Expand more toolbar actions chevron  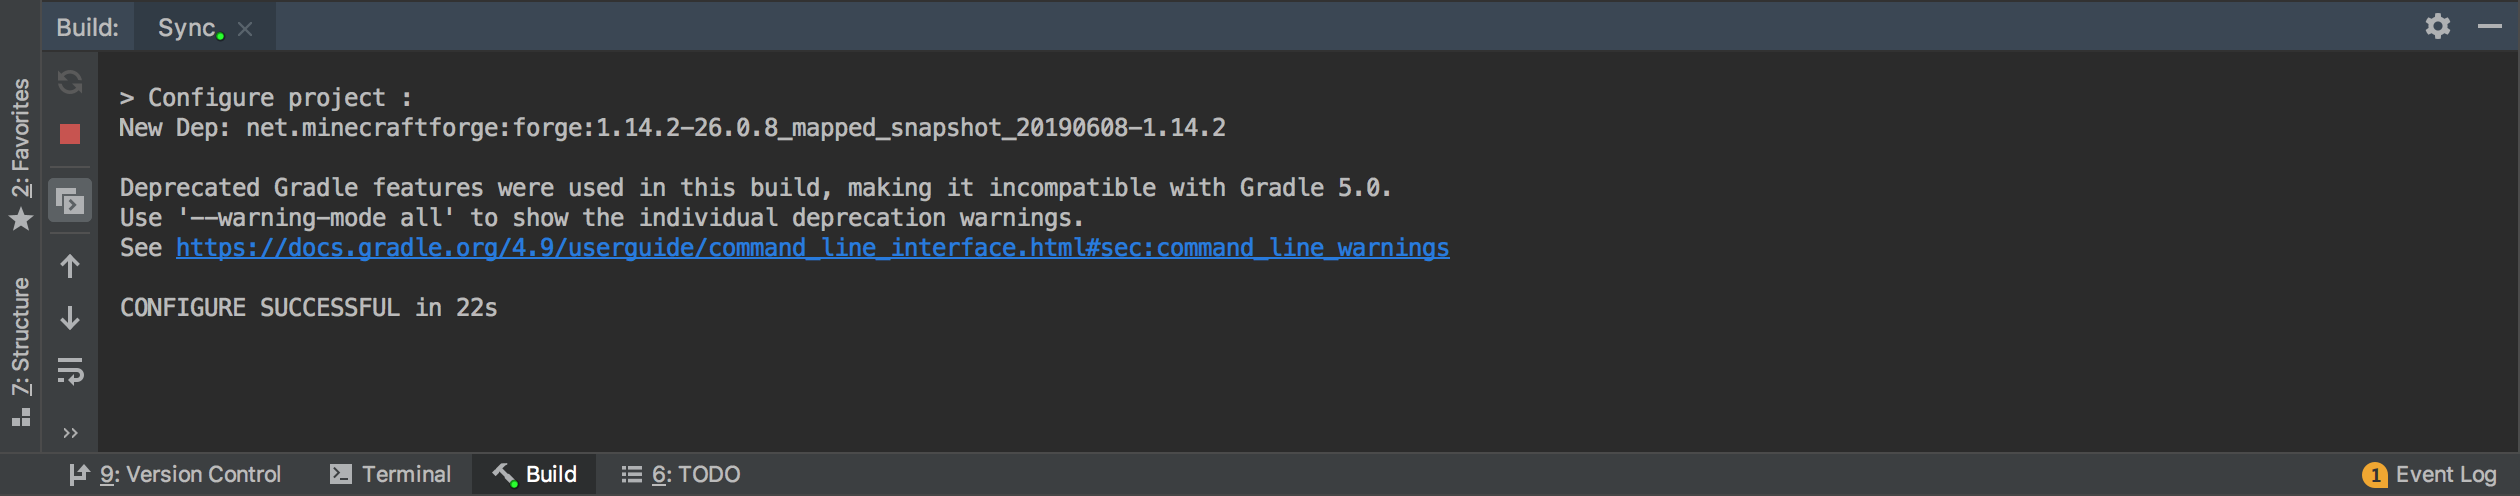click(70, 433)
